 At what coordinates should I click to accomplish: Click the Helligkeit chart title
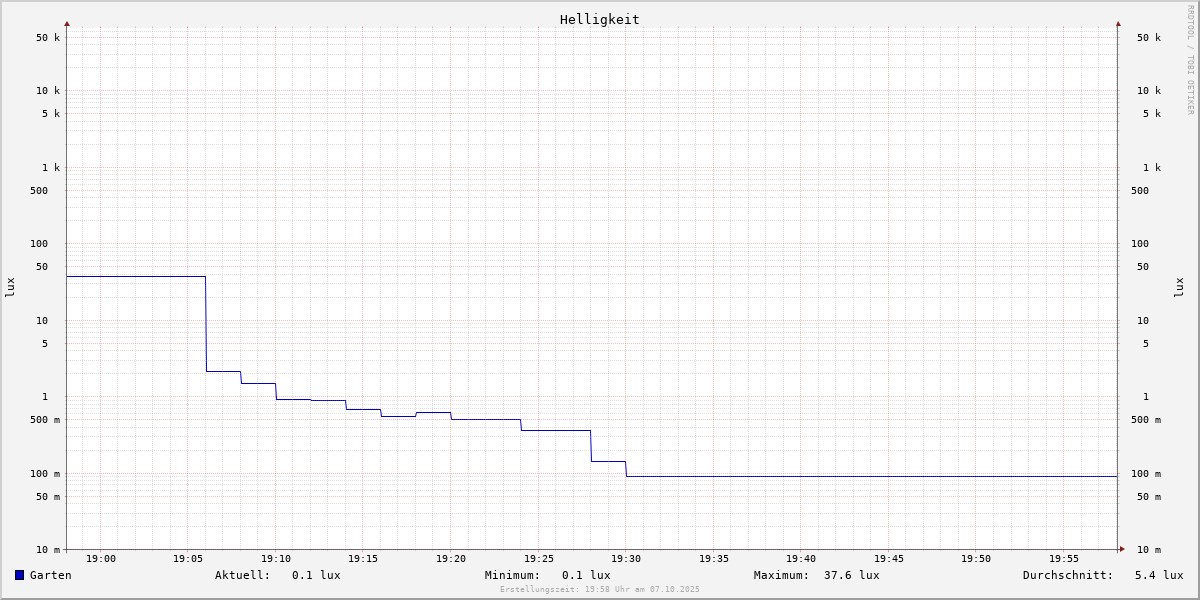pyautogui.click(x=600, y=19)
